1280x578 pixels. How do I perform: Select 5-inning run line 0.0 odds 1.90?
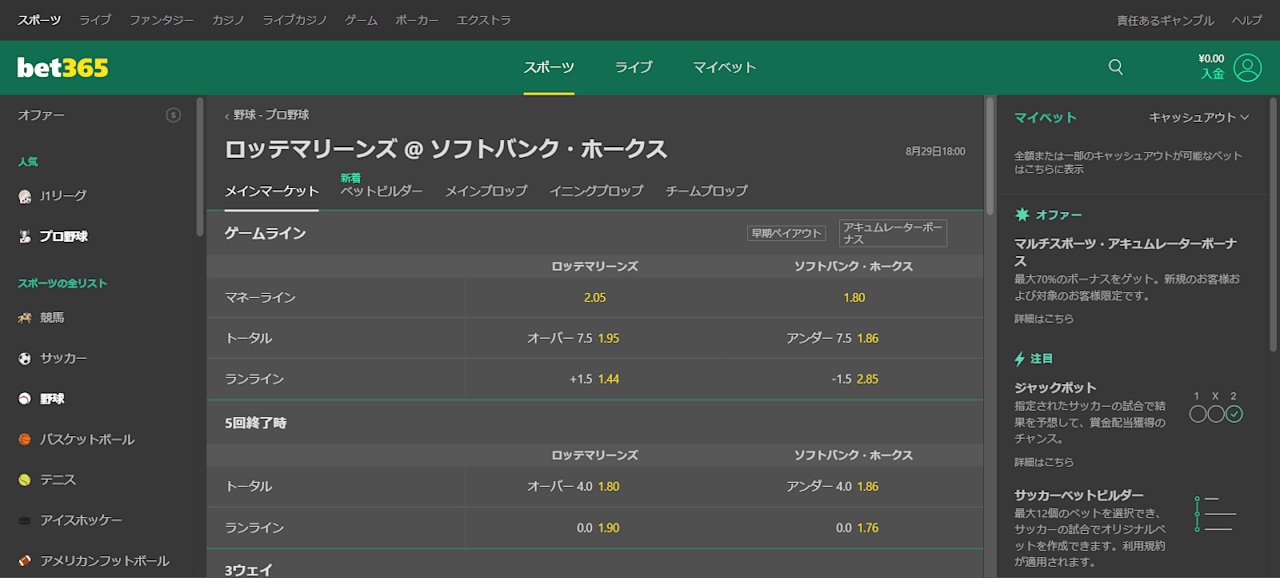595,527
